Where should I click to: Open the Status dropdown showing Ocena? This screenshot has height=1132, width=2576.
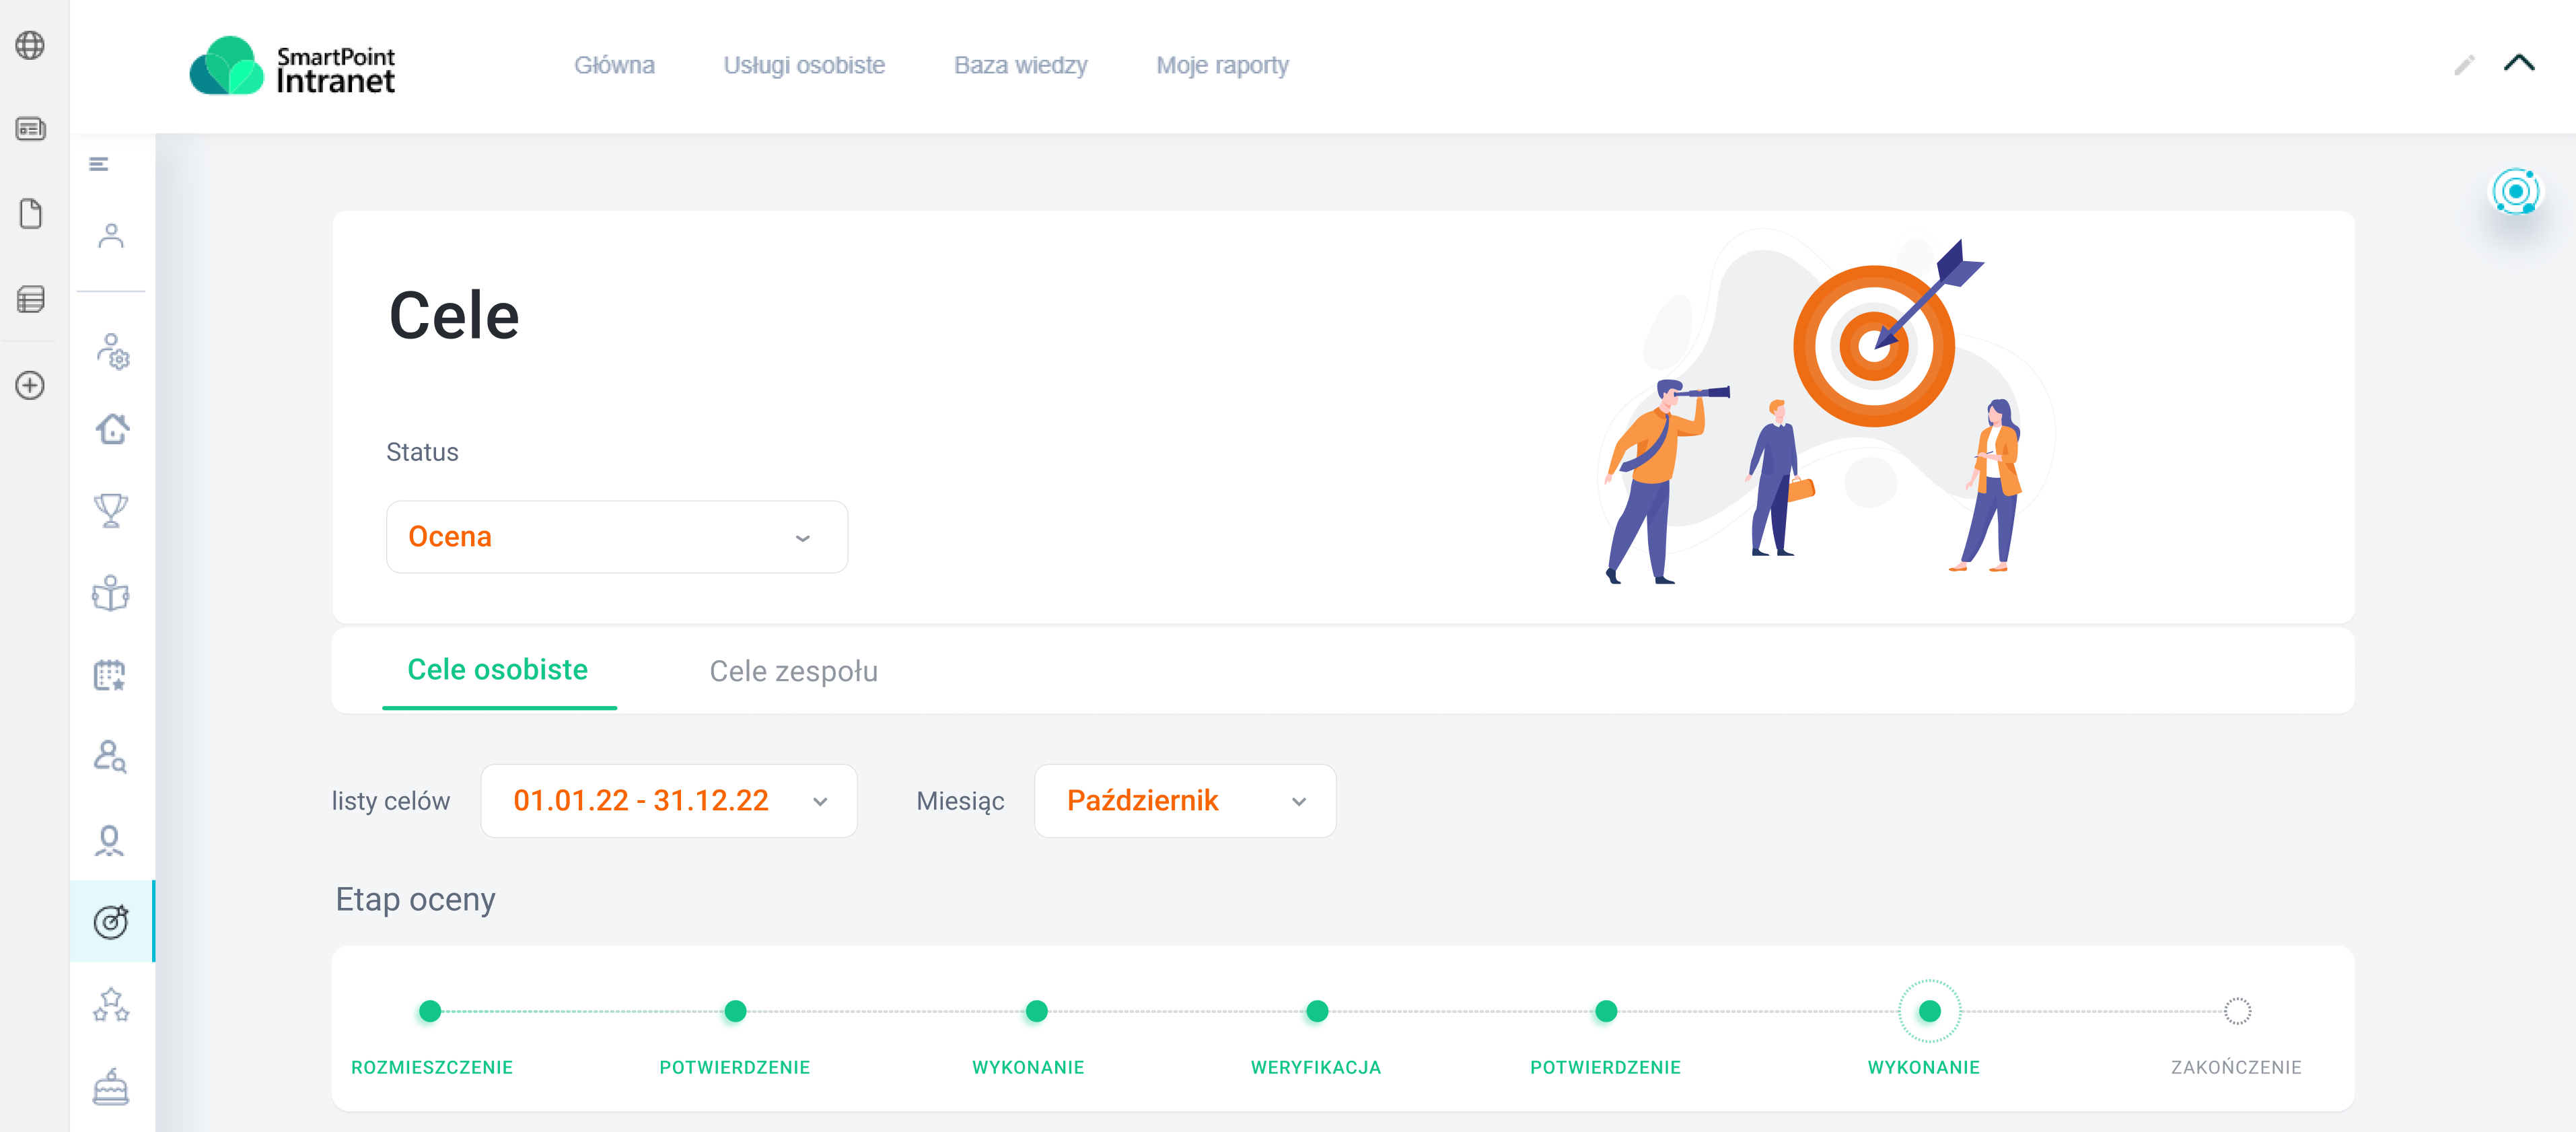(x=616, y=537)
